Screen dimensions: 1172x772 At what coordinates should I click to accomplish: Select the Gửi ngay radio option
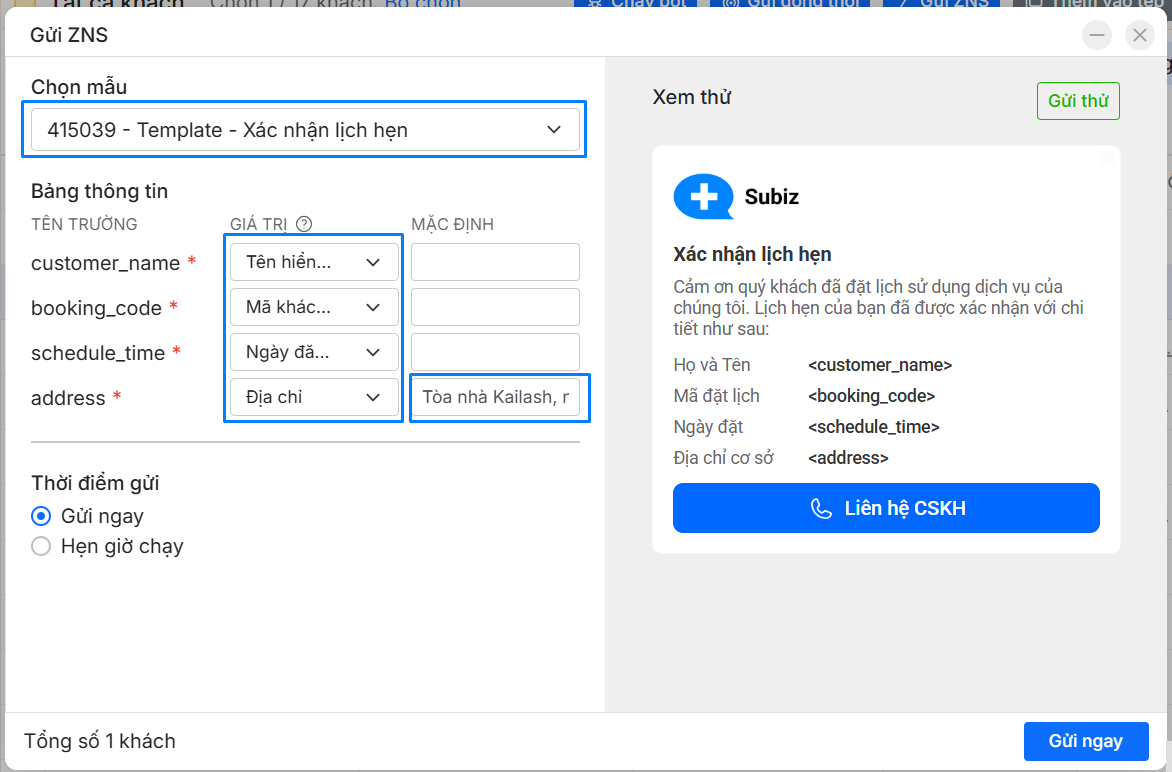[x=41, y=516]
